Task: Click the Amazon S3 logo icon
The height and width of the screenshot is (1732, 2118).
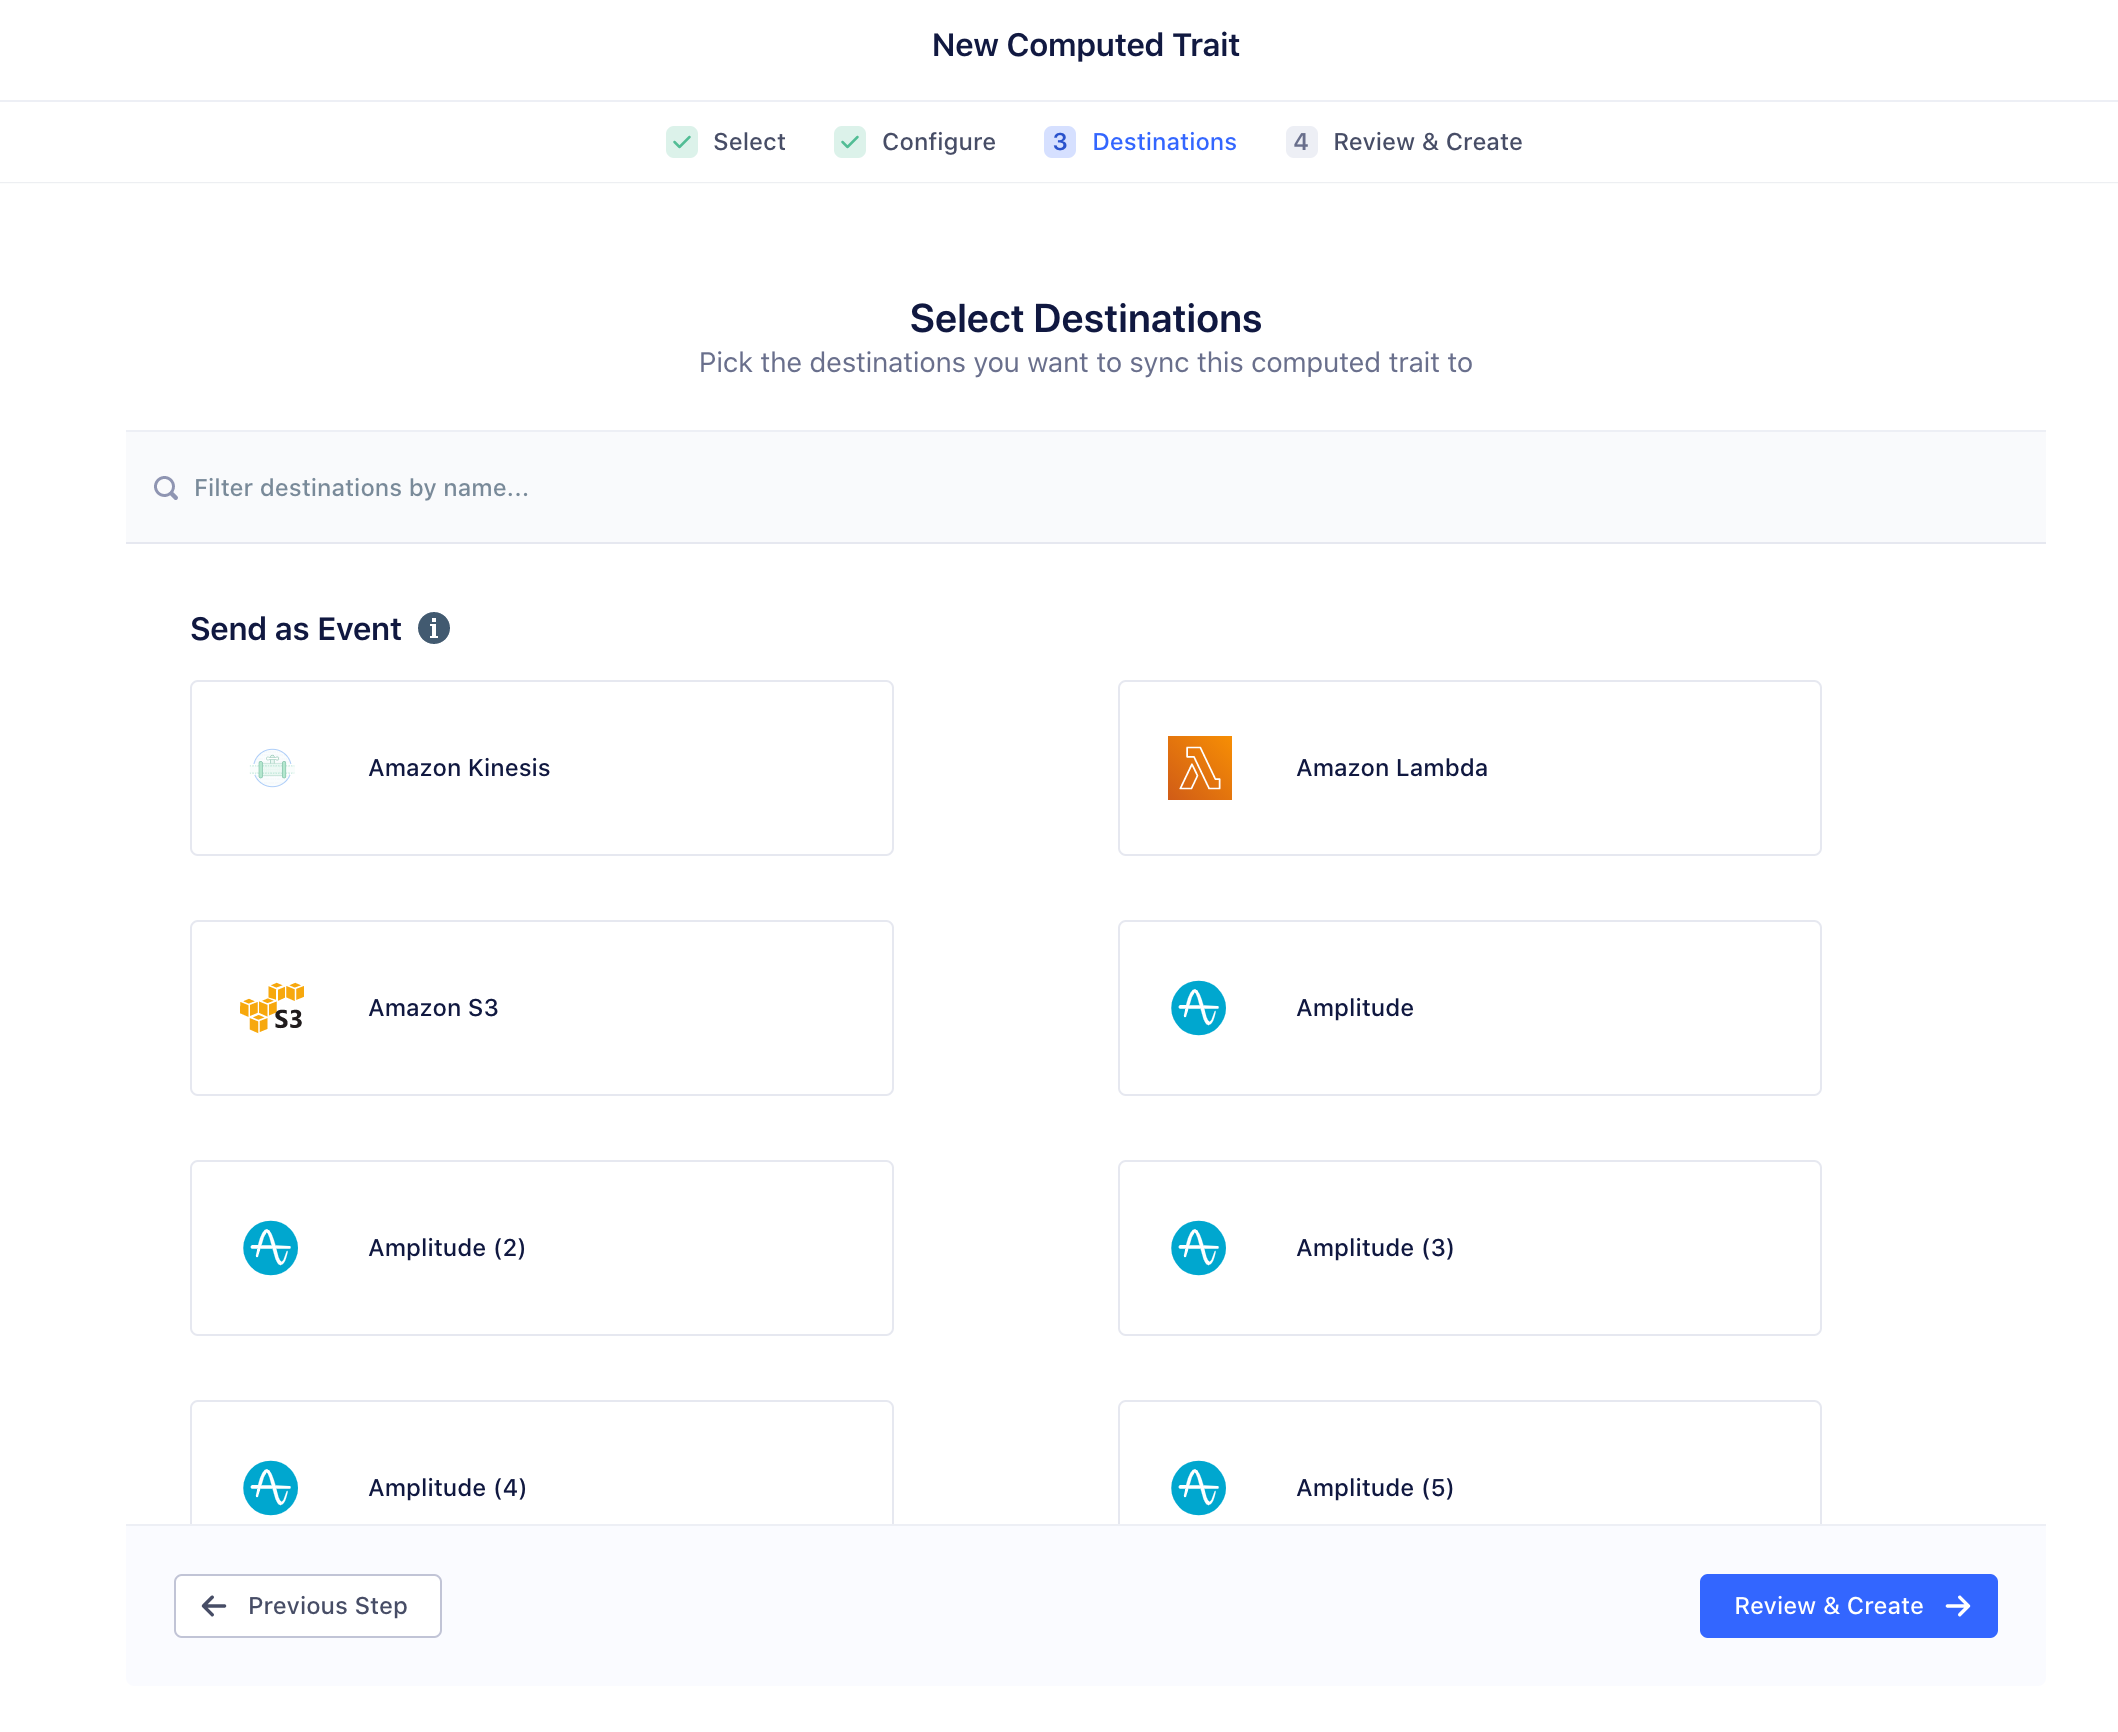Action: (x=272, y=1008)
